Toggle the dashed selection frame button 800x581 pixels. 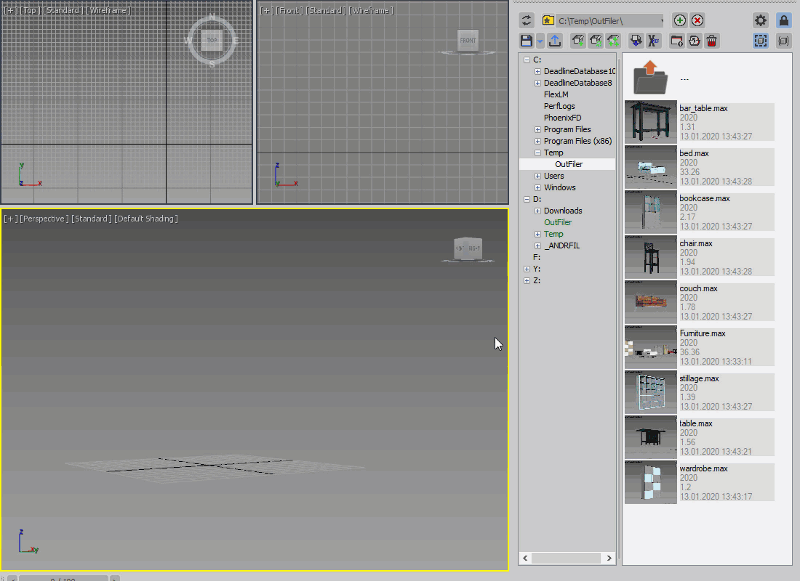[x=760, y=41]
